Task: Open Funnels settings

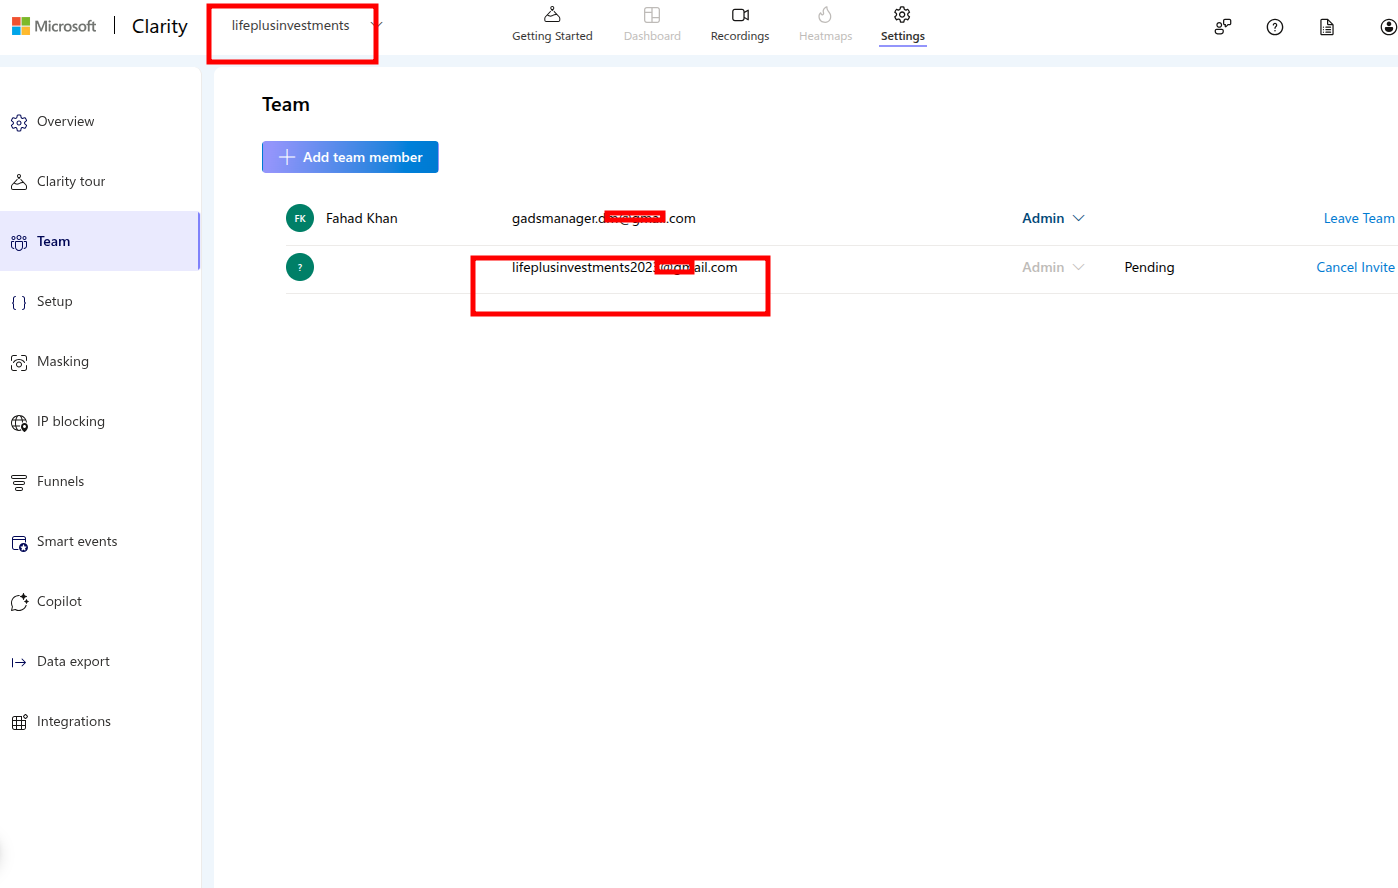Action: (100, 481)
